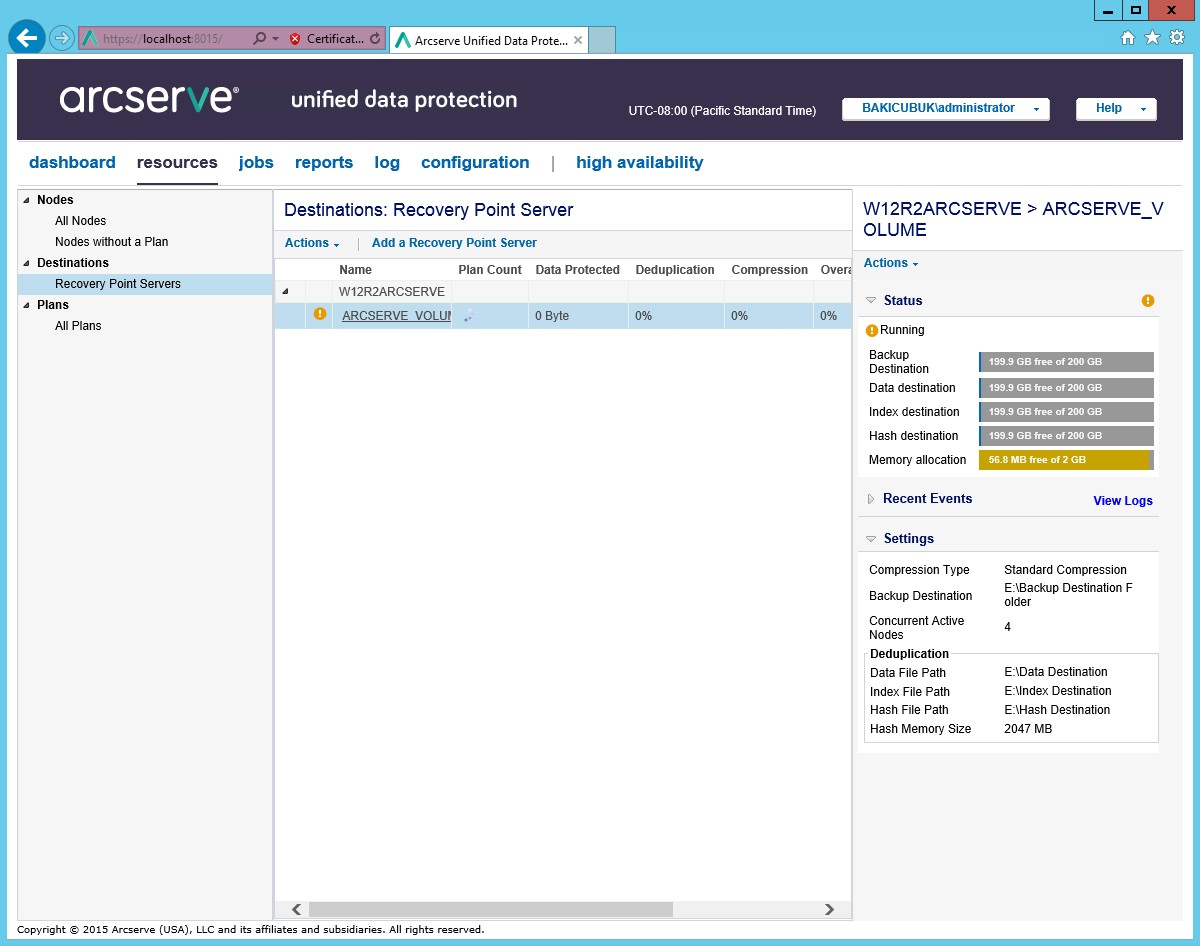This screenshot has height=946, width=1200.
Task: Click the Backup Destination free space bar
Action: click(x=1066, y=362)
